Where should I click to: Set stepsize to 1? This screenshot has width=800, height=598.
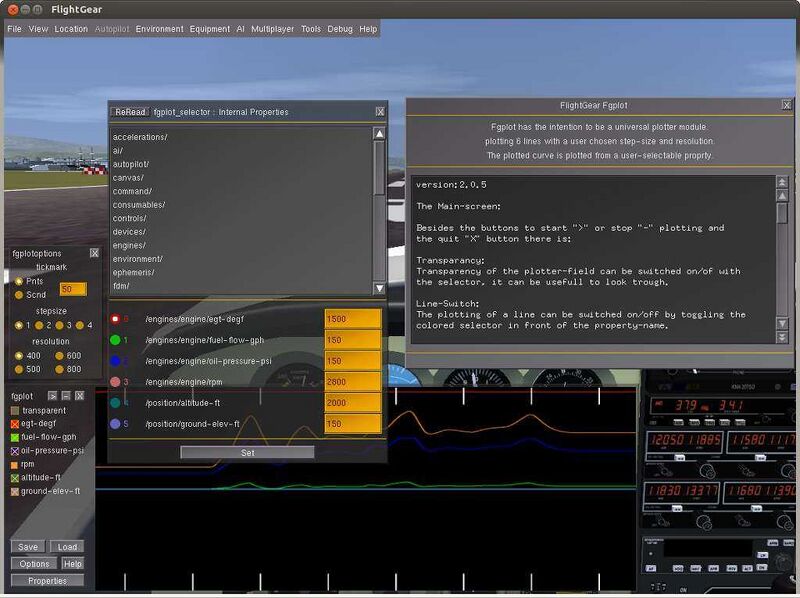point(19,326)
